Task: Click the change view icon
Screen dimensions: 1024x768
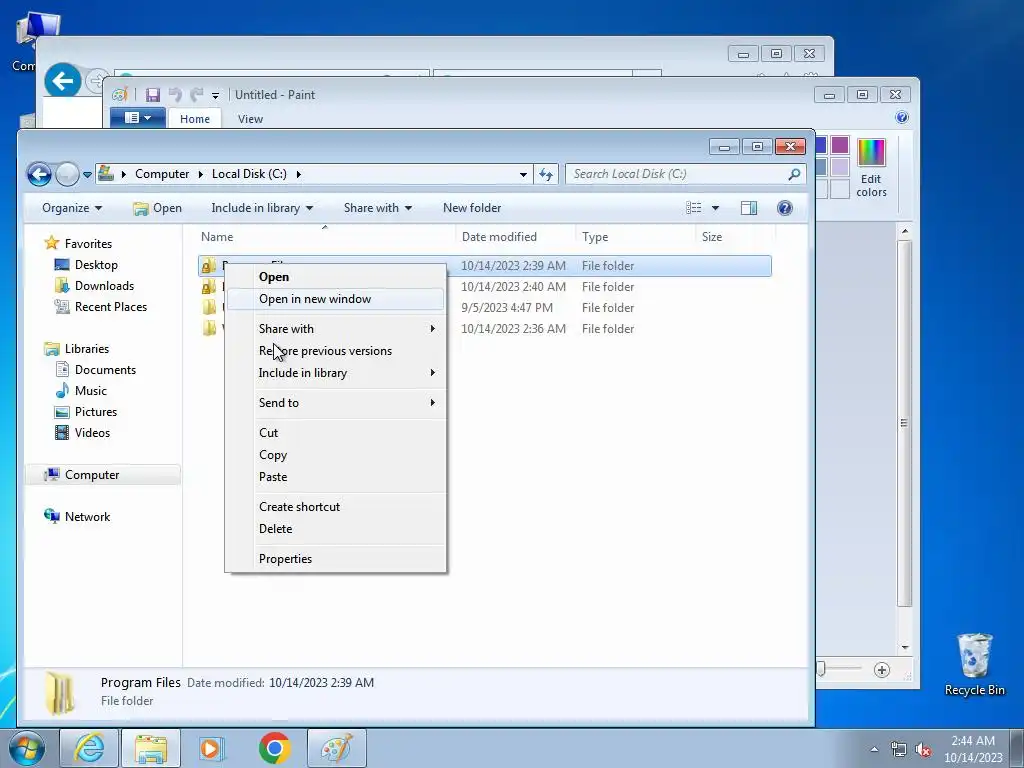Action: [x=694, y=208]
